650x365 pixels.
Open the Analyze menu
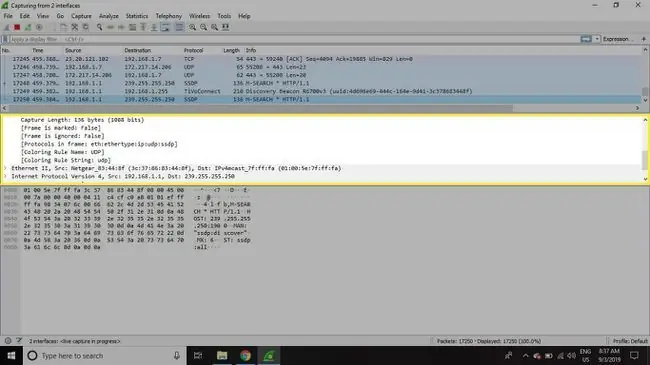[109, 16]
